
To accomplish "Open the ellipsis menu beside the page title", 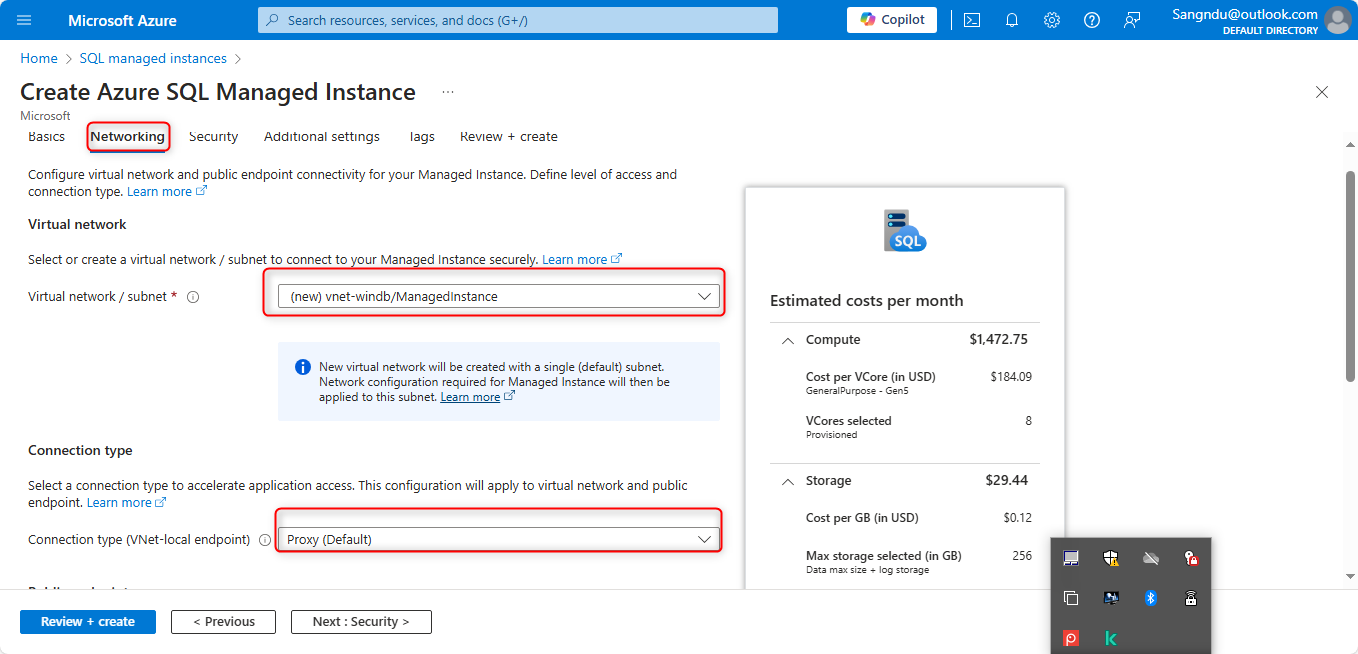I will pos(448,92).
